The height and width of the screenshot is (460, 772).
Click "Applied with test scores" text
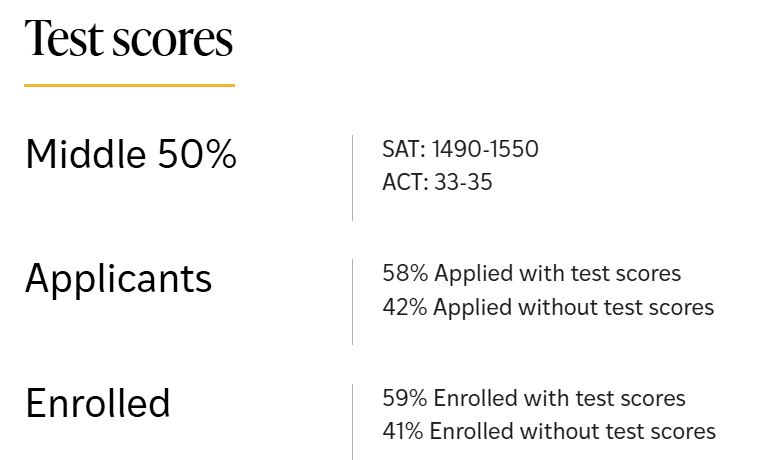coord(557,274)
